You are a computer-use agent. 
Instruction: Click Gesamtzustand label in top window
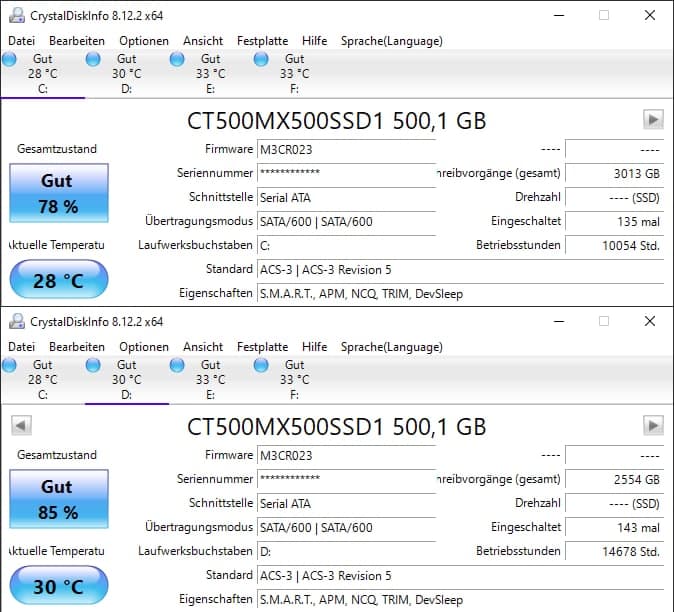57,149
